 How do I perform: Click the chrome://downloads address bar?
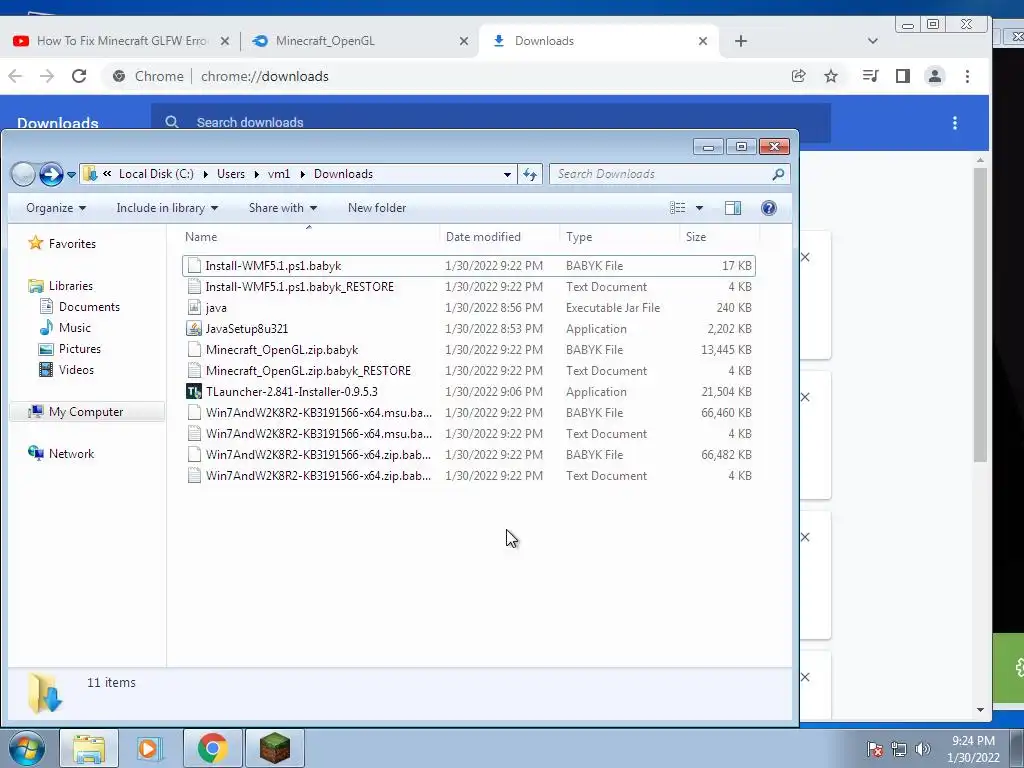tap(264, 76)
